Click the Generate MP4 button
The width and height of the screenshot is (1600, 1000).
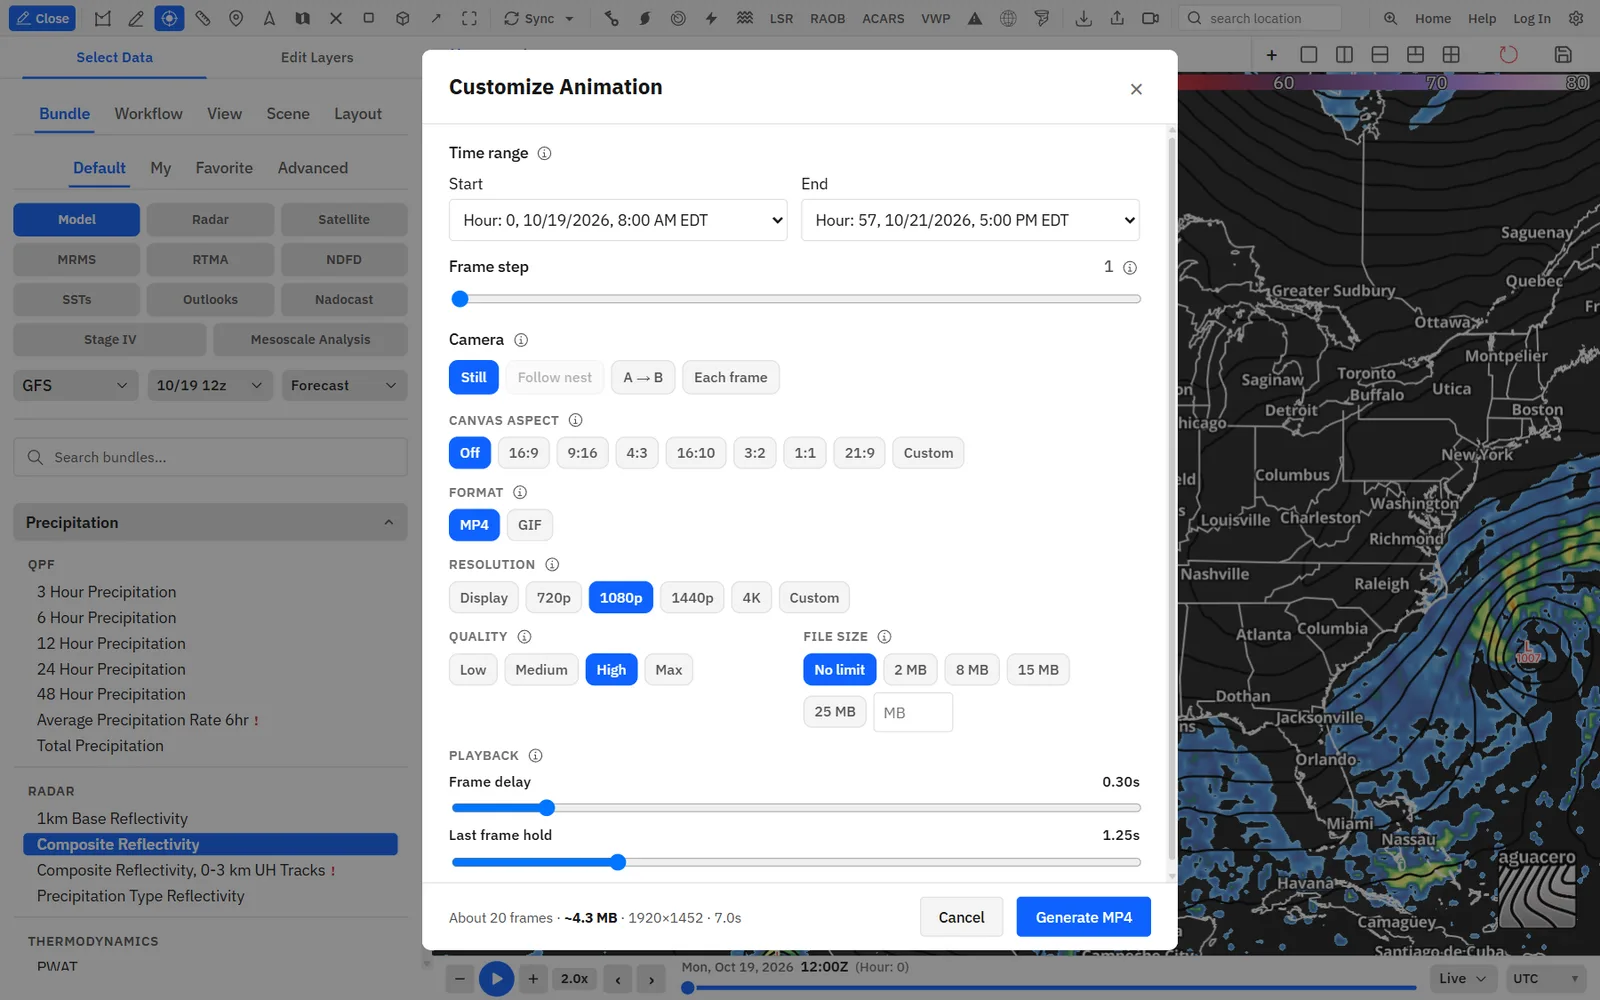pyautogui.click(x=1084, y=917)
